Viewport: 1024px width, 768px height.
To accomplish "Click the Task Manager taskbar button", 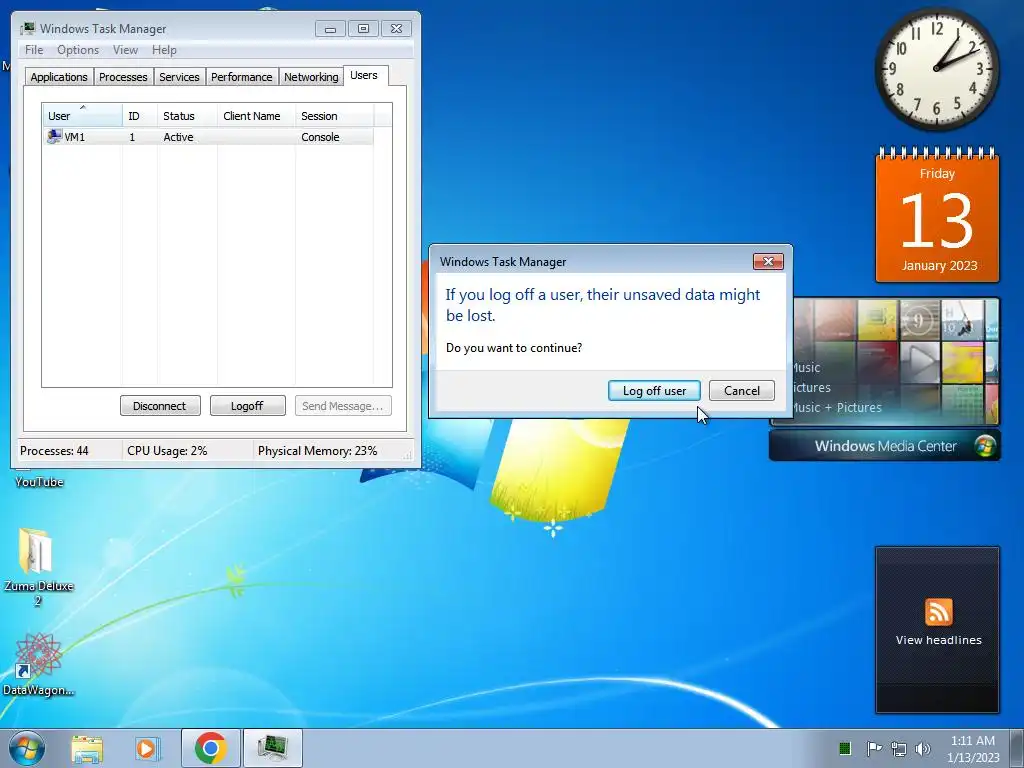I will point(272,748).
